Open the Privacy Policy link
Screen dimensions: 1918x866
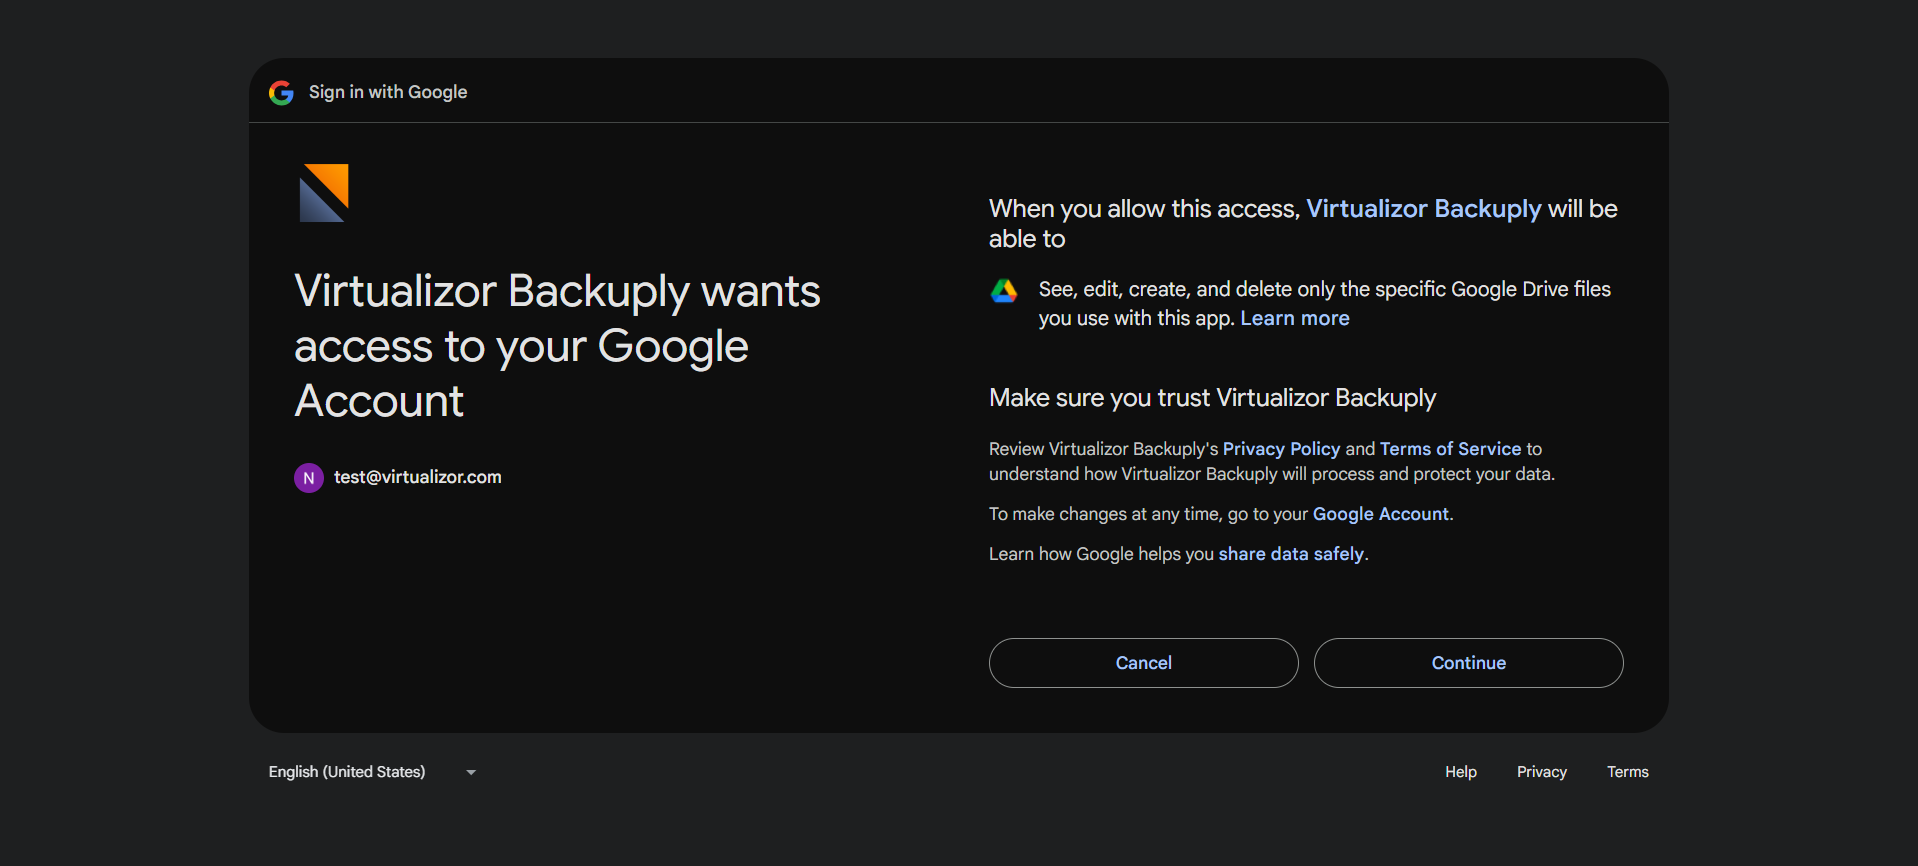coord(1281,449)
